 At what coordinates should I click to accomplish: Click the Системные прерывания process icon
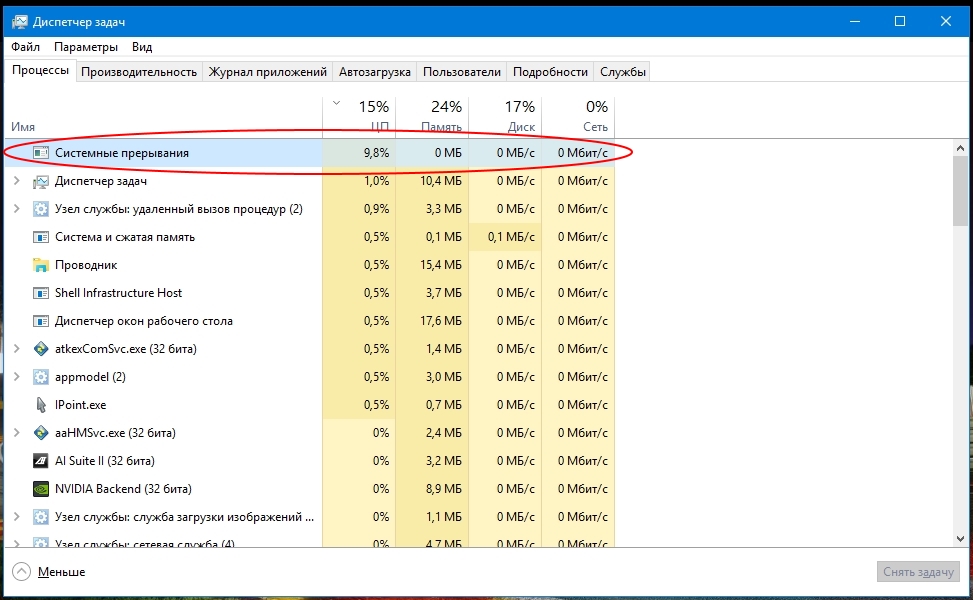point(41,153)
